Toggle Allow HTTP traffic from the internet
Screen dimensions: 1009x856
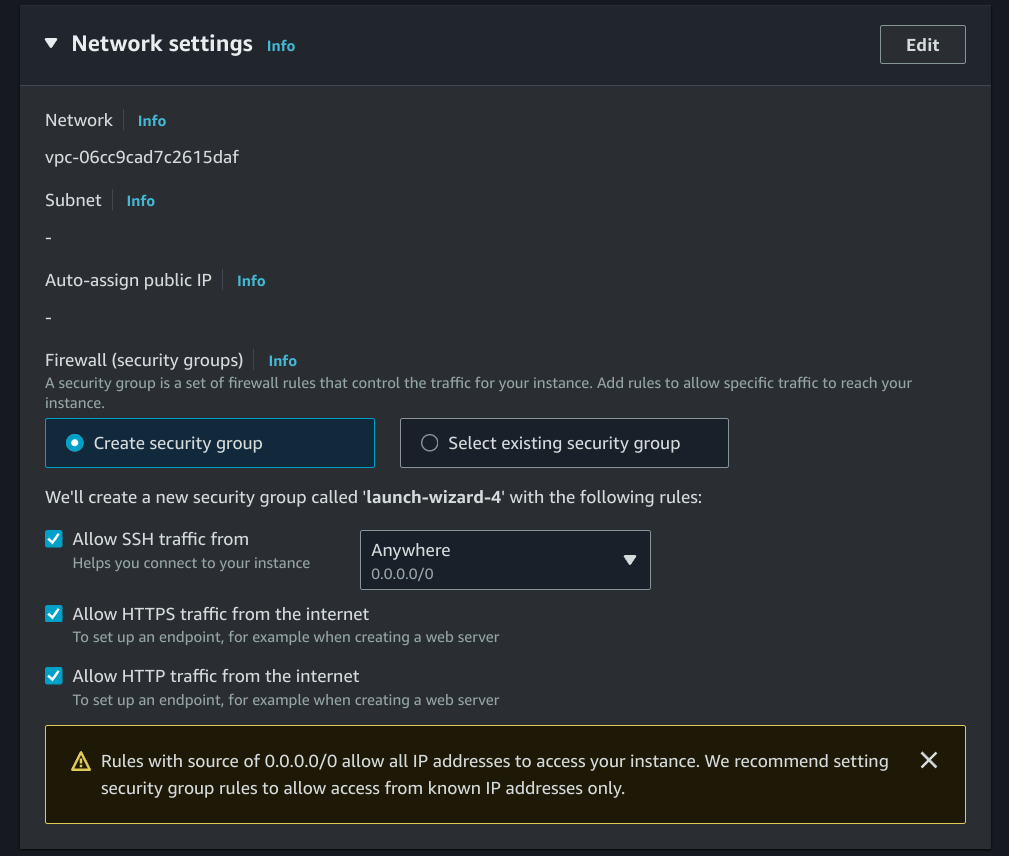tap(54, 676)
